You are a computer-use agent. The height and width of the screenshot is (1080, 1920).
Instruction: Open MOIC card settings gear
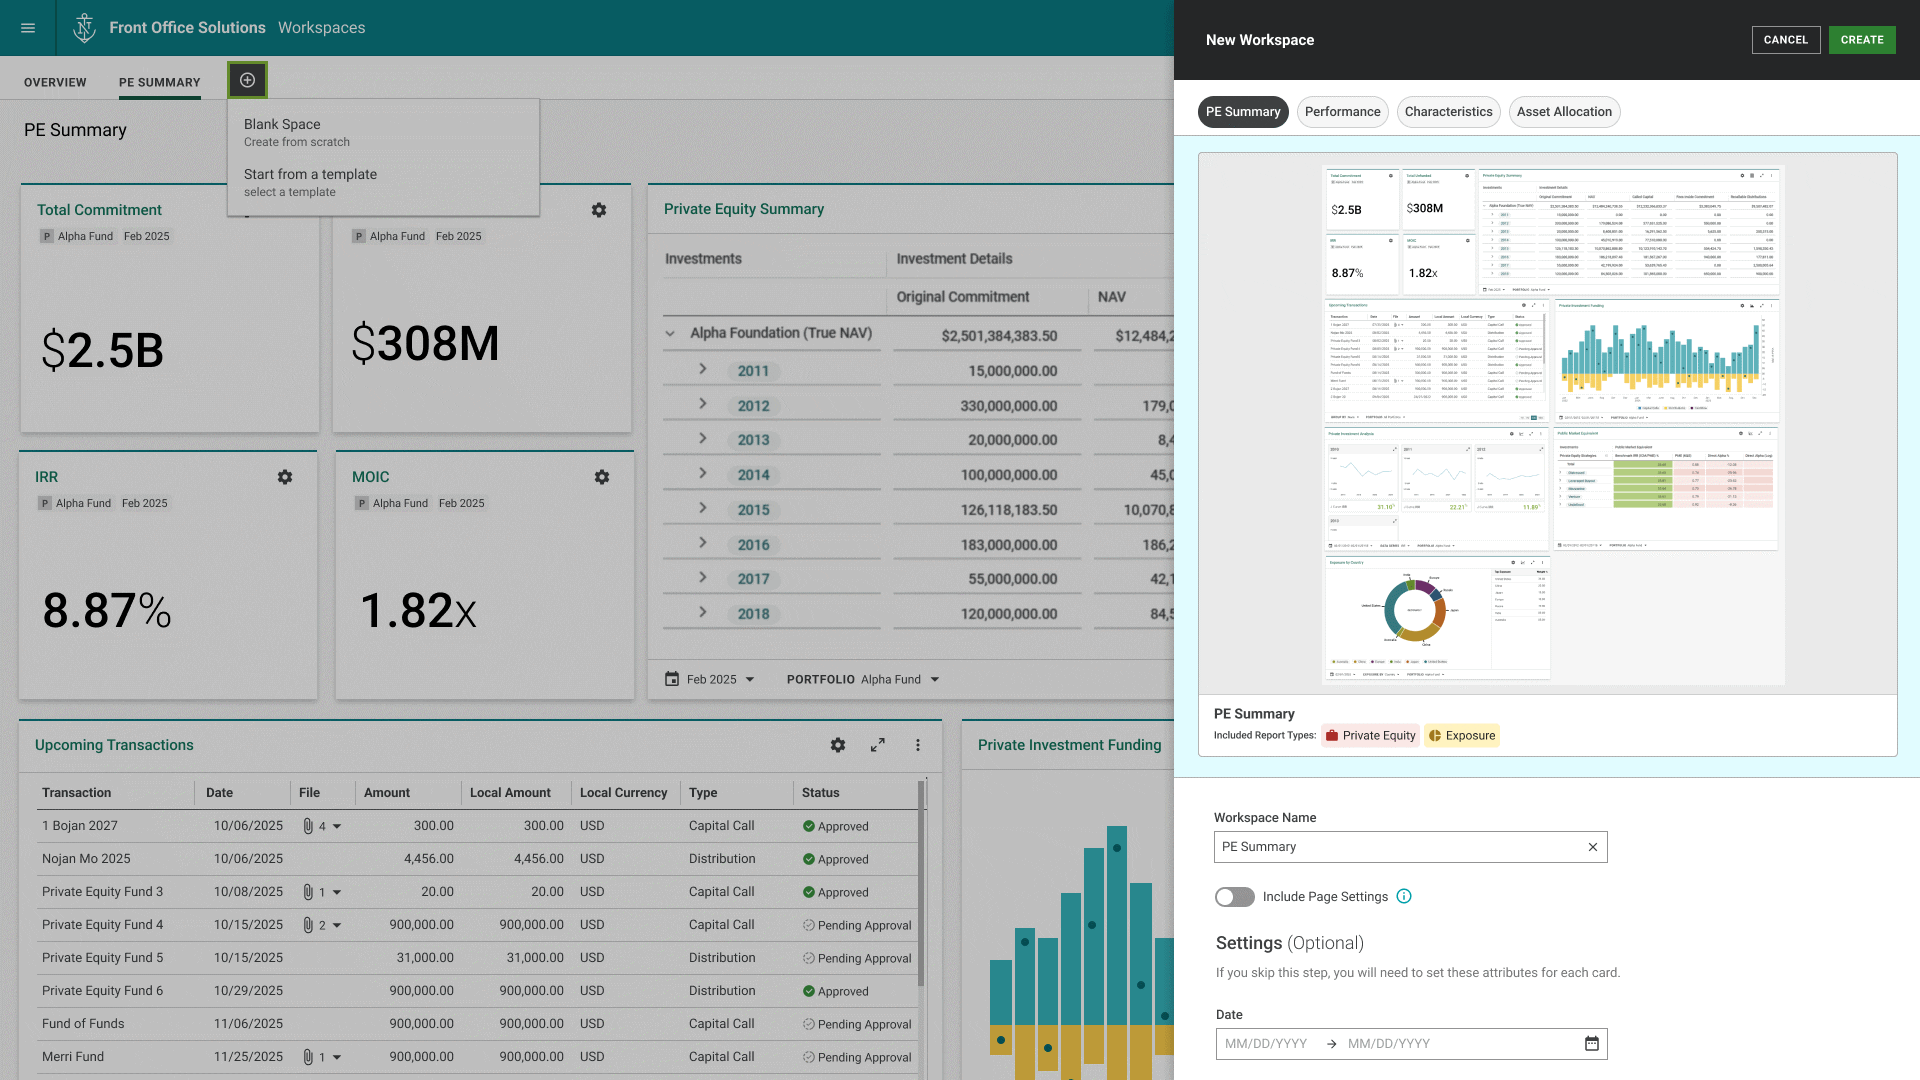601,478
